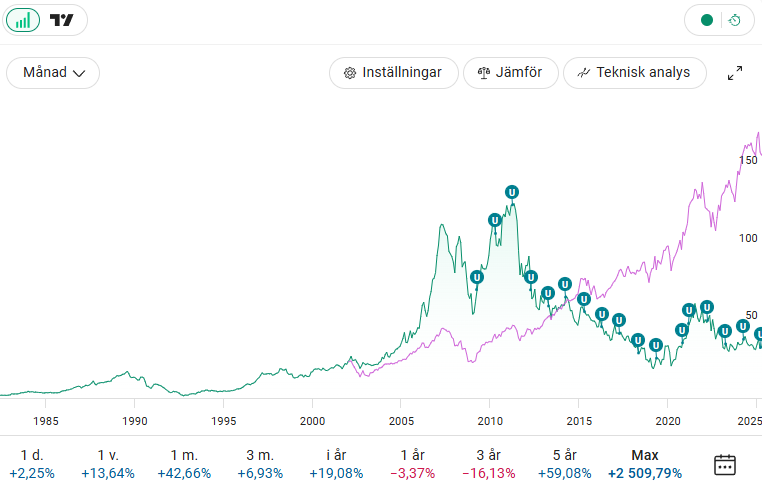Open the Månad interval dropdown

coord(53,72)
